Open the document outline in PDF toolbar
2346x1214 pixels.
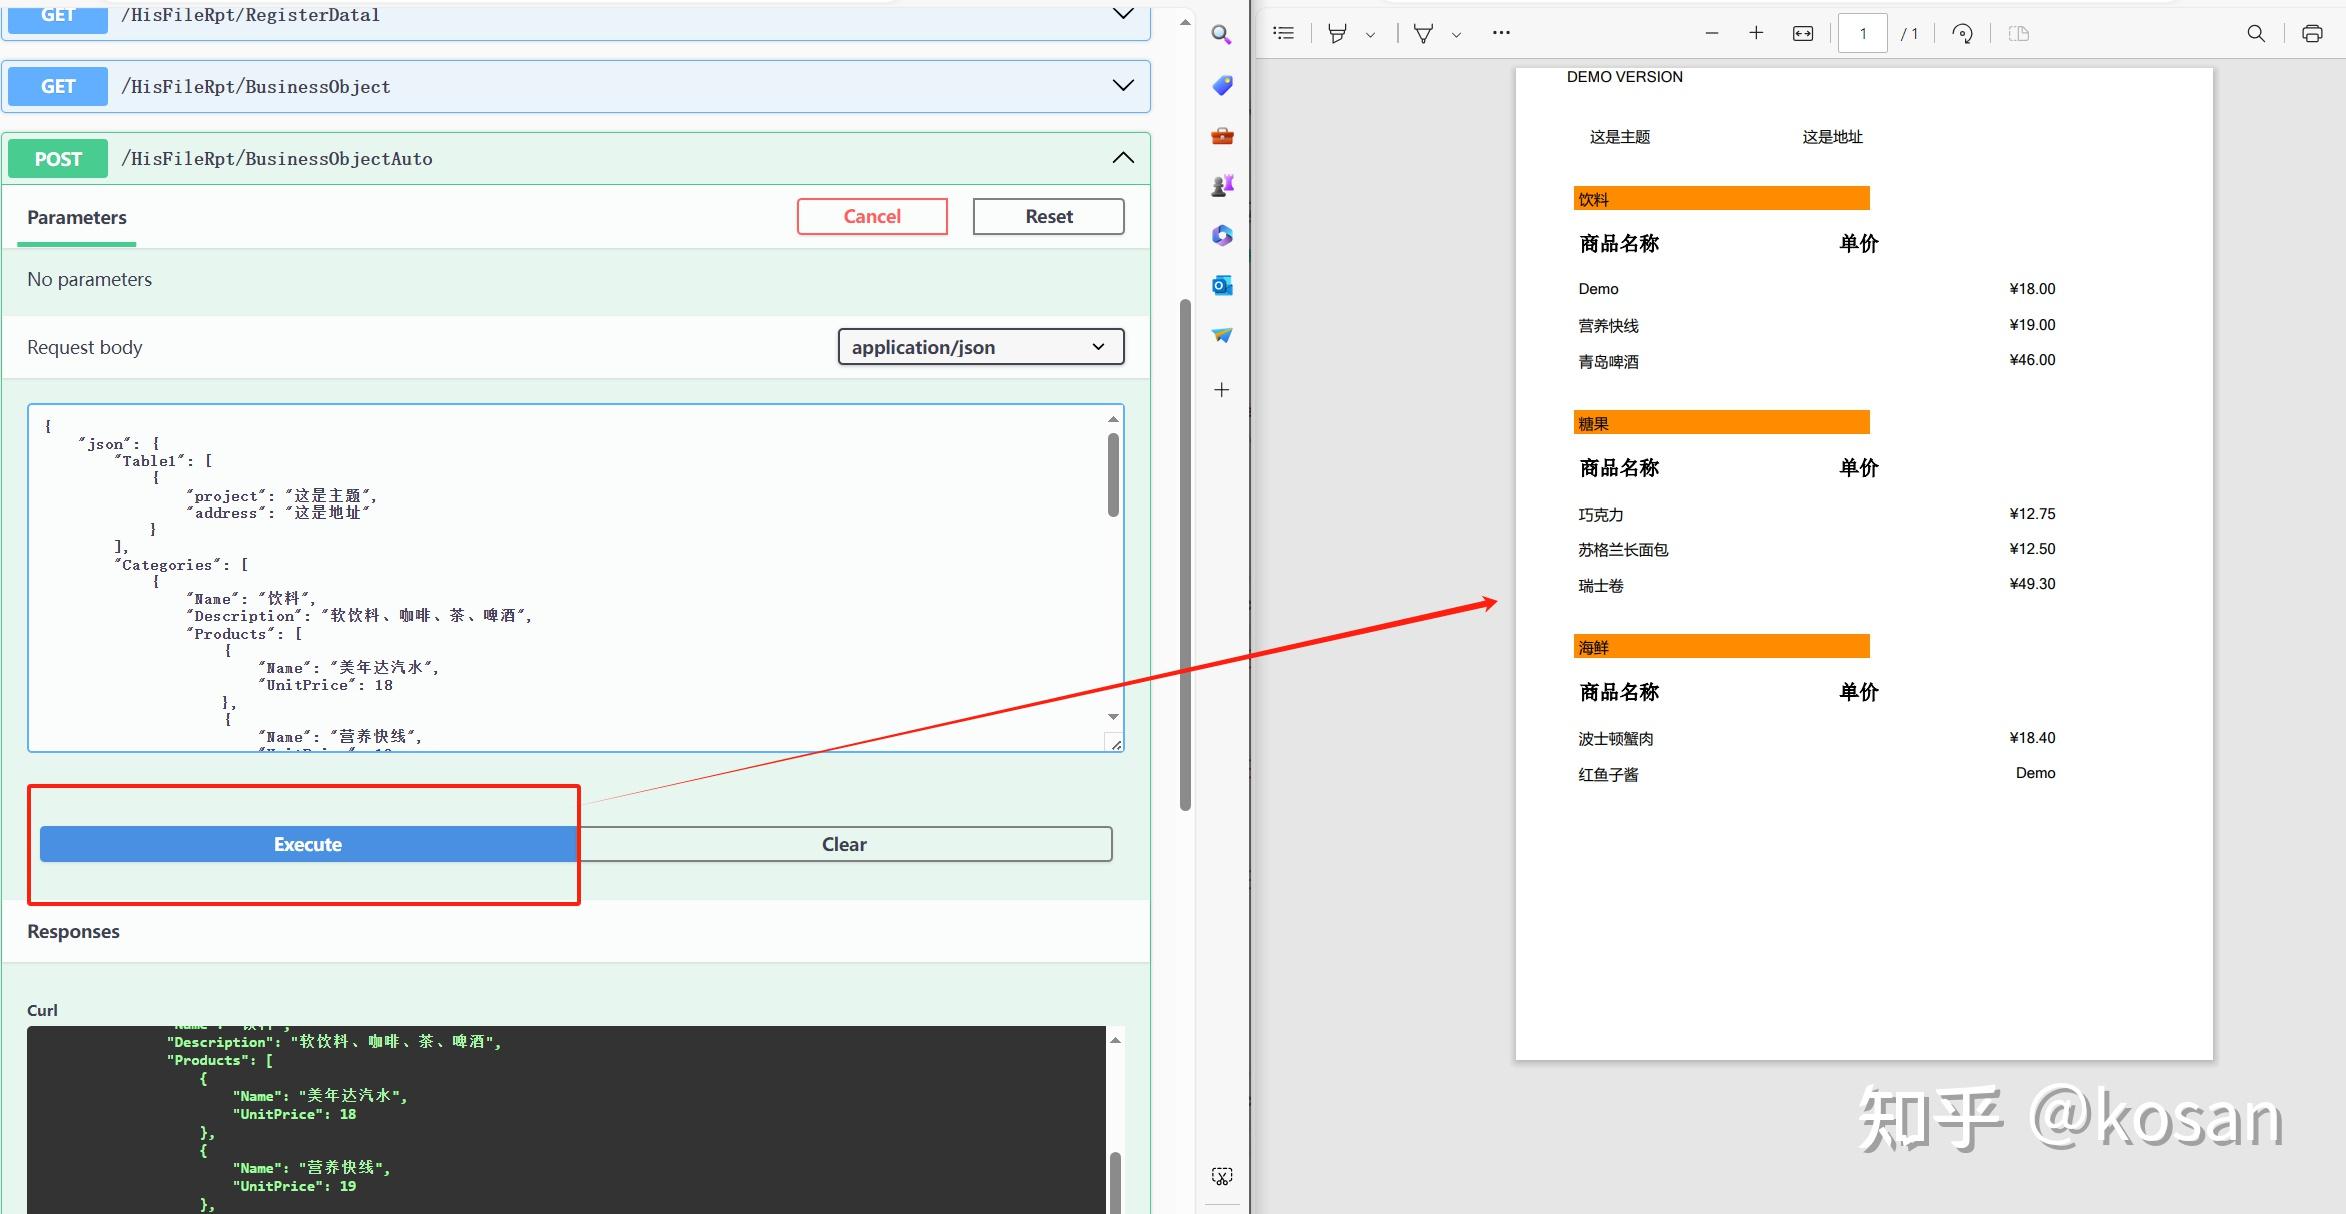coord(1283,32)
